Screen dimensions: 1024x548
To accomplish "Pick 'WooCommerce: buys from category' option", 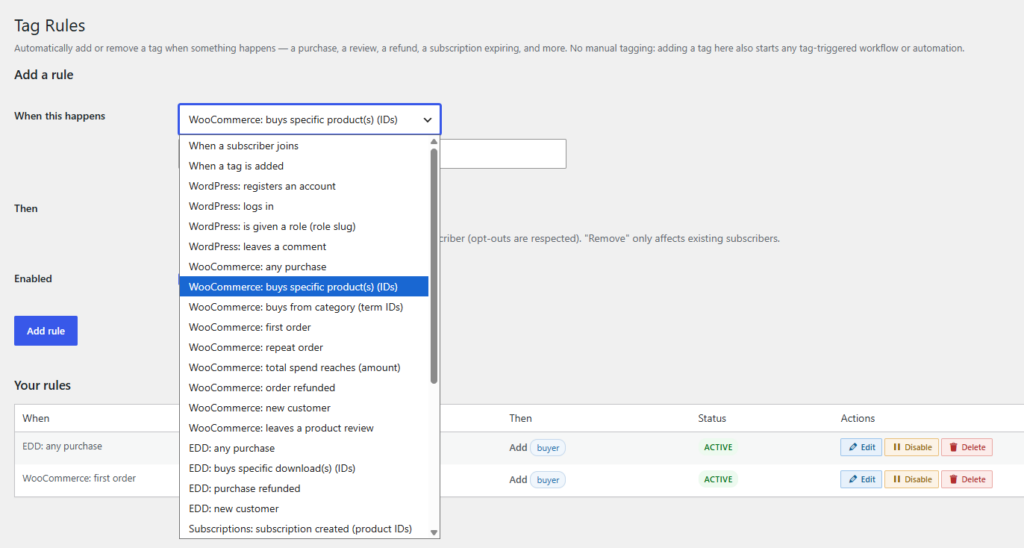I will tap(304, 307).
